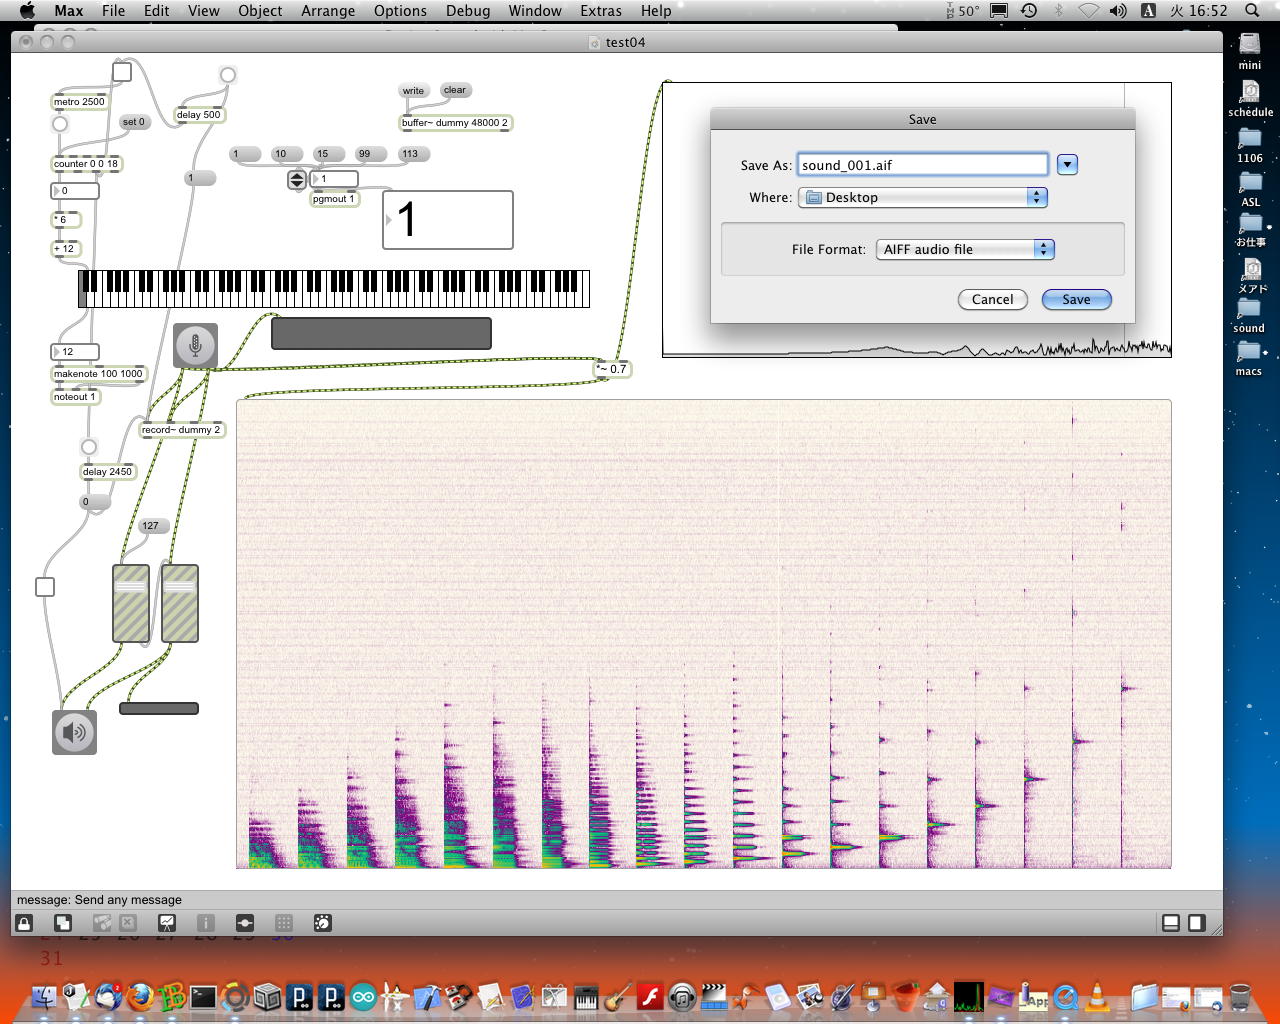Cancel the Save dialog
The height and width of the screenshot is (1024, 1280).
992,300
